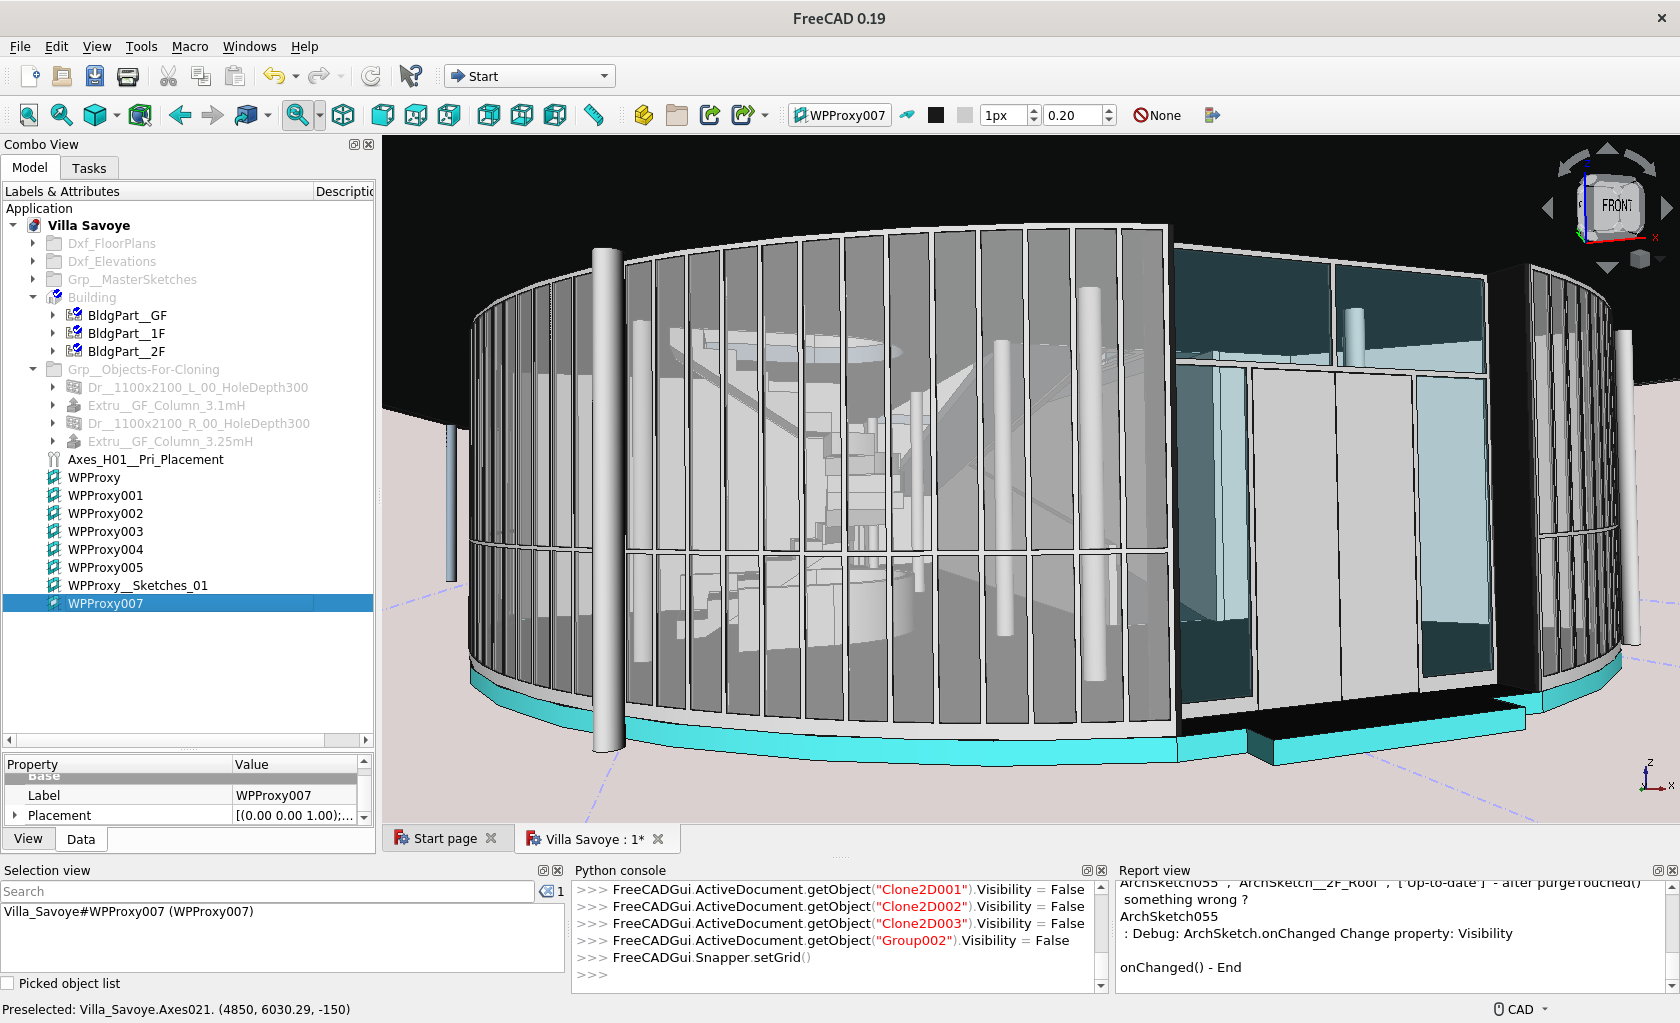Screen dimensions: 1680x1023
Task: Open the link actions dropdown arrow
Action: pyautogui.click(x=765, y=115)
